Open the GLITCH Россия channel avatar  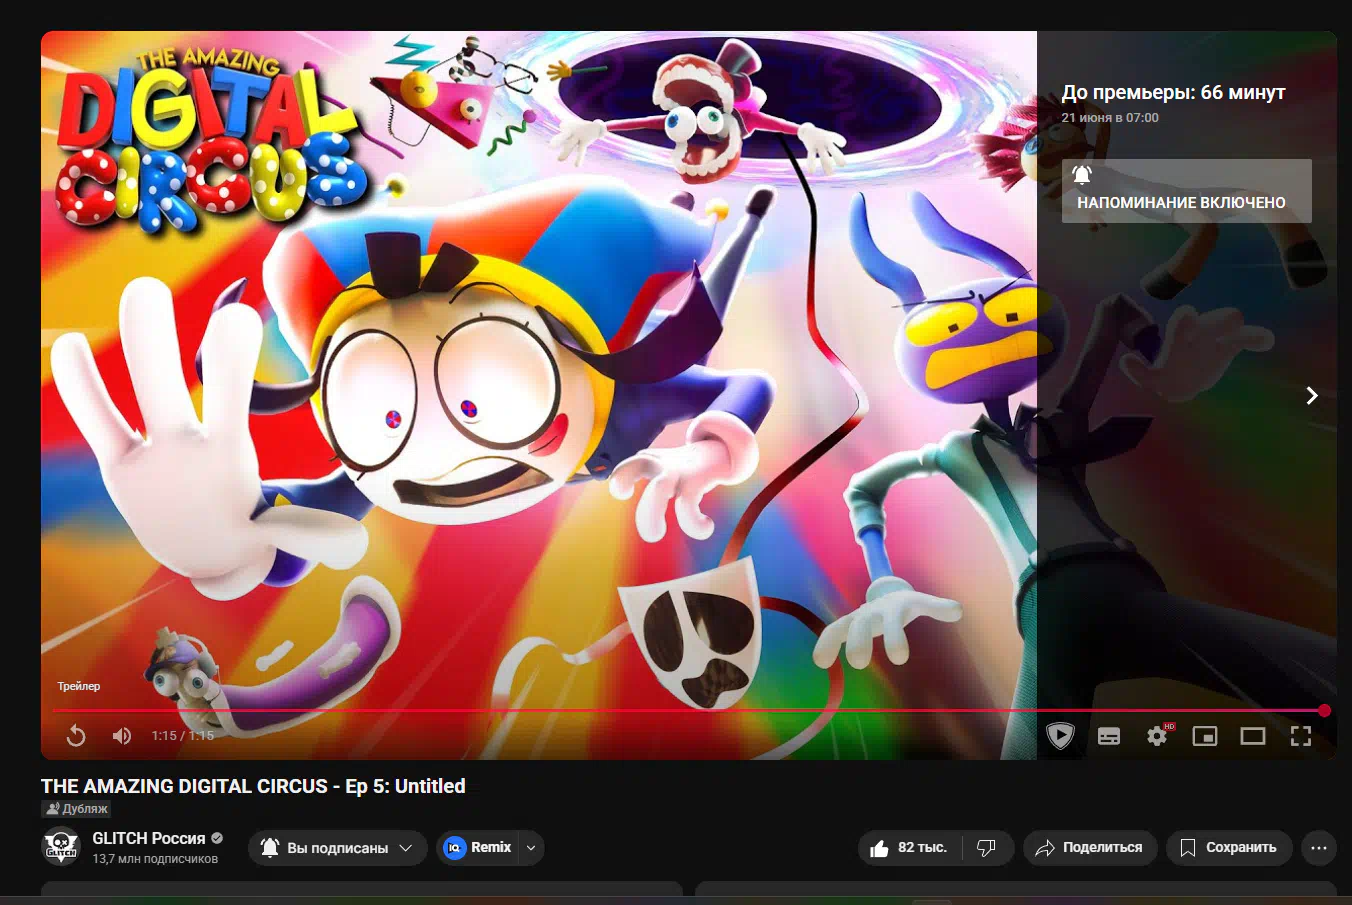coord(61,847)
